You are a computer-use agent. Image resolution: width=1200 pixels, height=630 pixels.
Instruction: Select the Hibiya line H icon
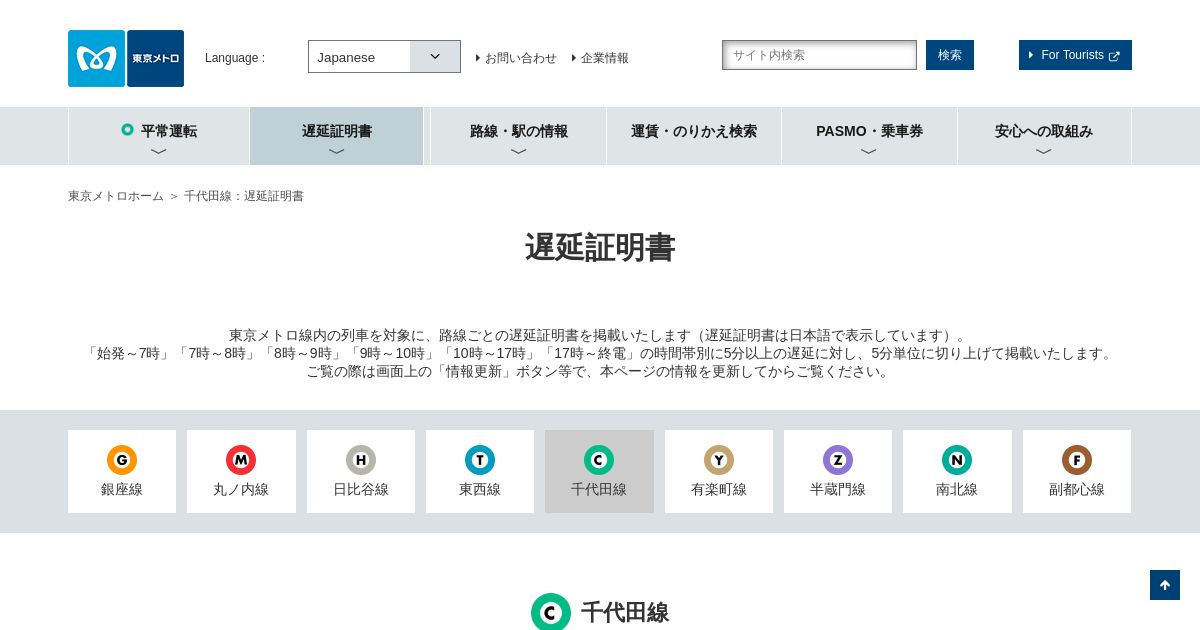(x=361, y=460)
